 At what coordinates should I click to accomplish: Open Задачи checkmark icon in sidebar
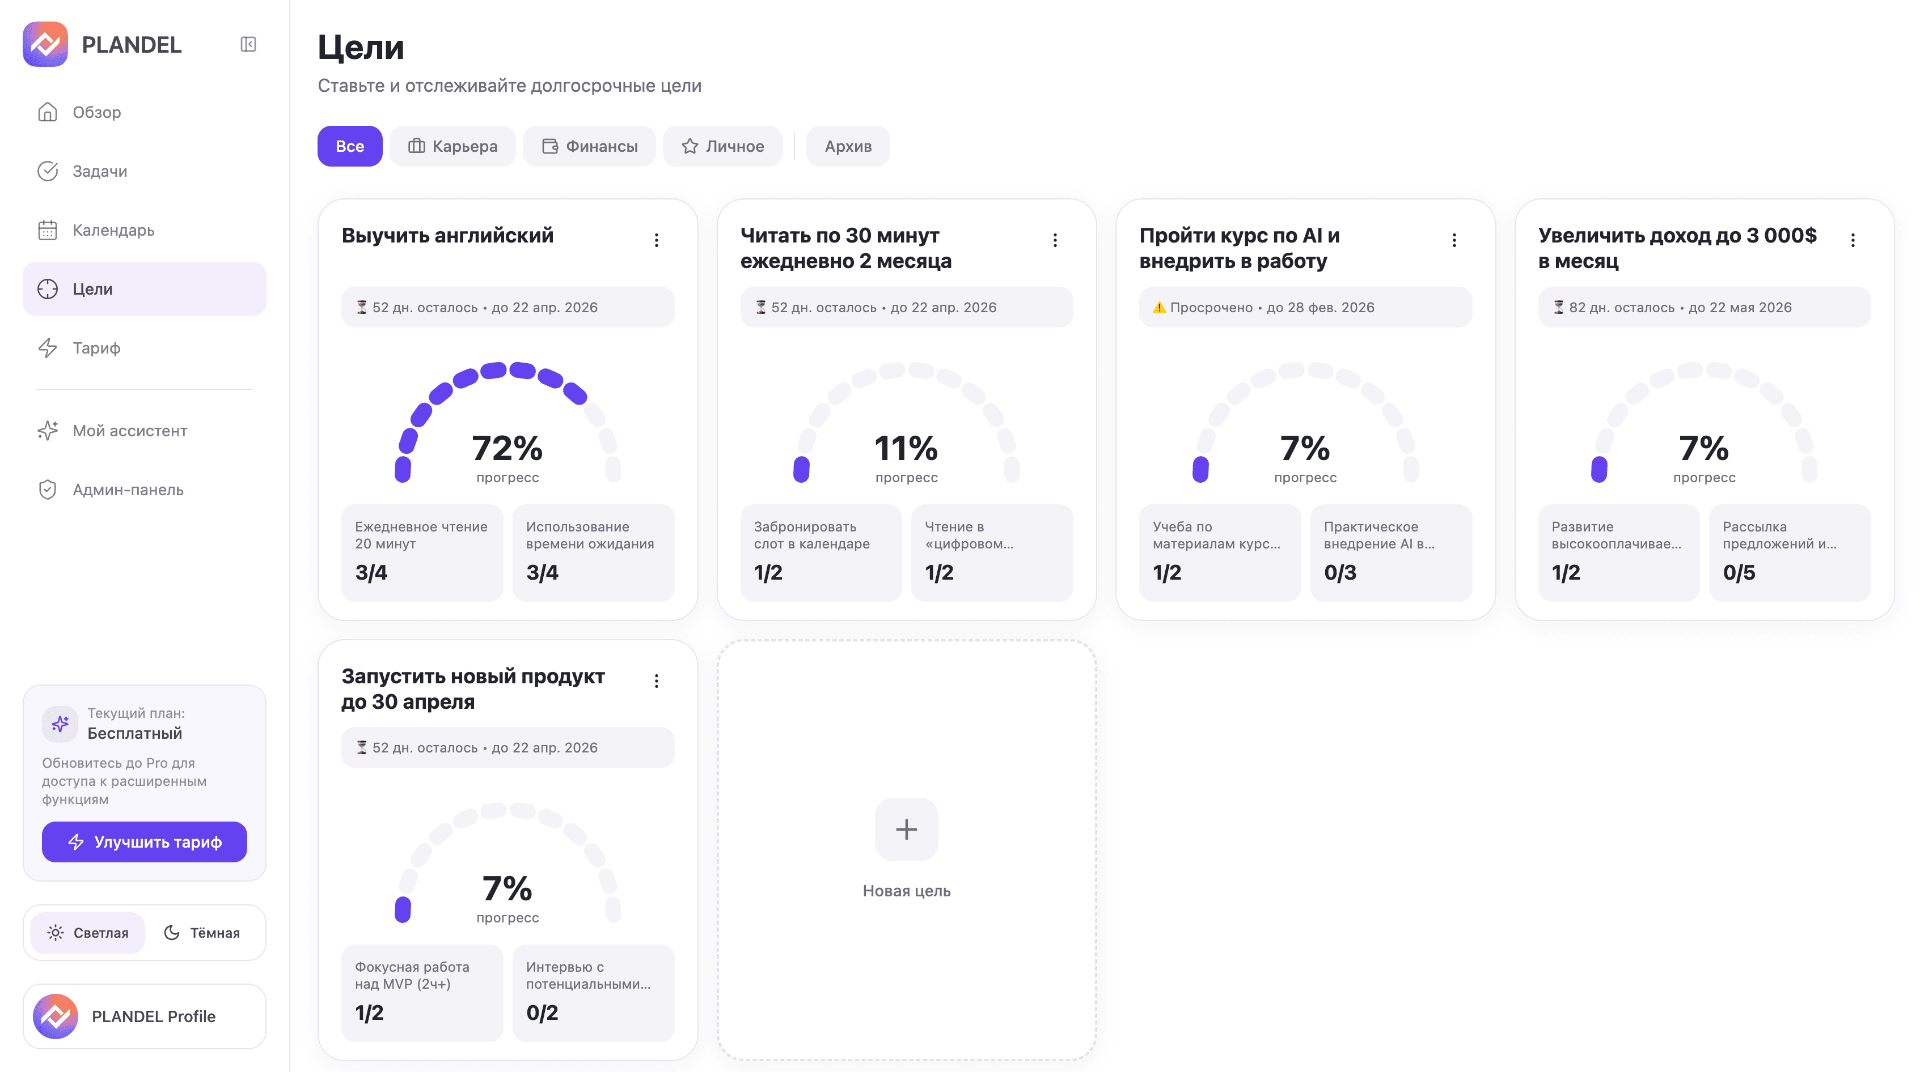pos(47,171)
